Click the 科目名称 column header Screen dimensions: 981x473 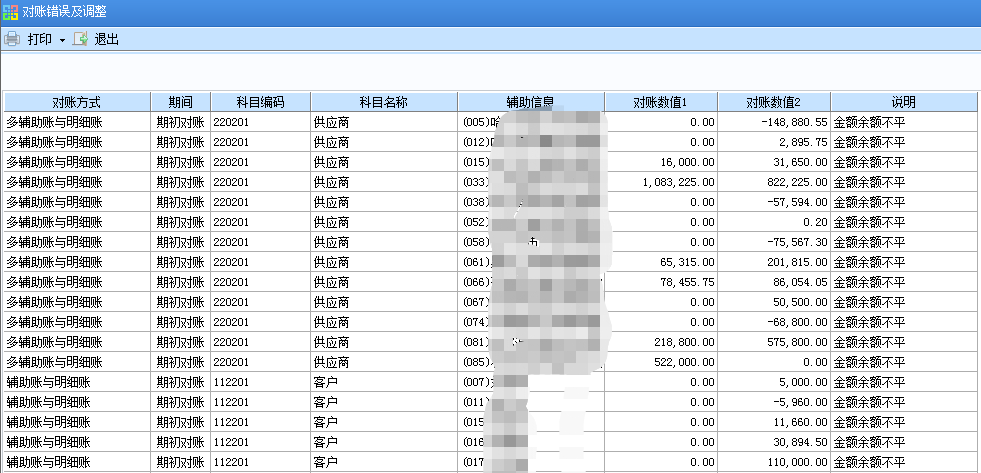[x=384, y=102]
